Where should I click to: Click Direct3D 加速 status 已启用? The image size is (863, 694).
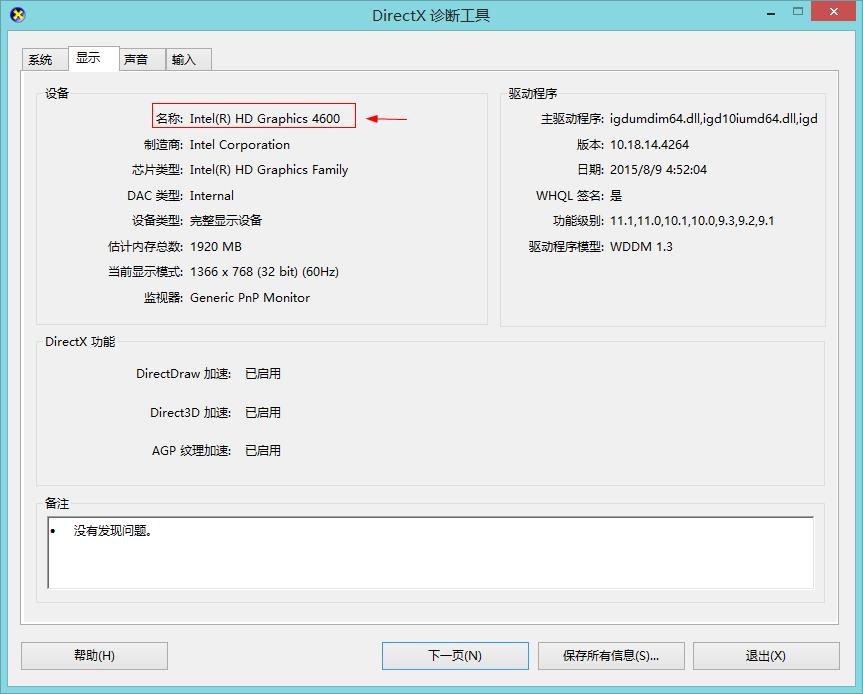[263, 412]
